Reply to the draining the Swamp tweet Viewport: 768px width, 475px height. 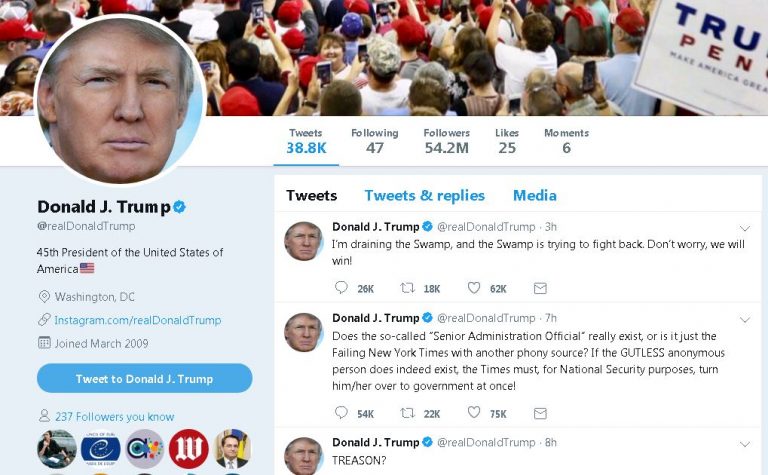[341, 287]
